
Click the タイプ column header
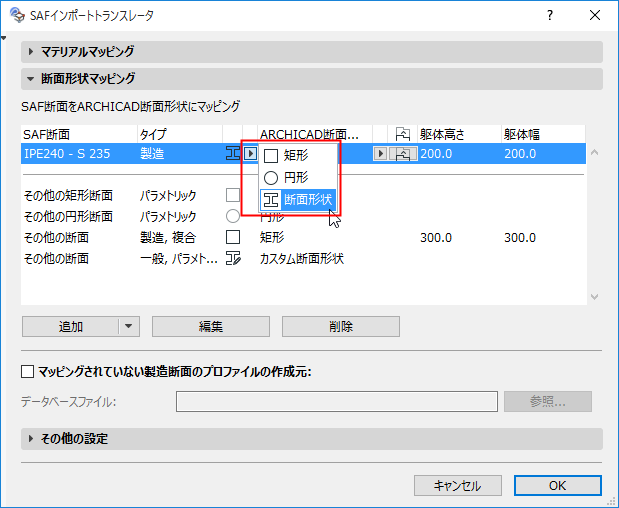coord(180,135)
